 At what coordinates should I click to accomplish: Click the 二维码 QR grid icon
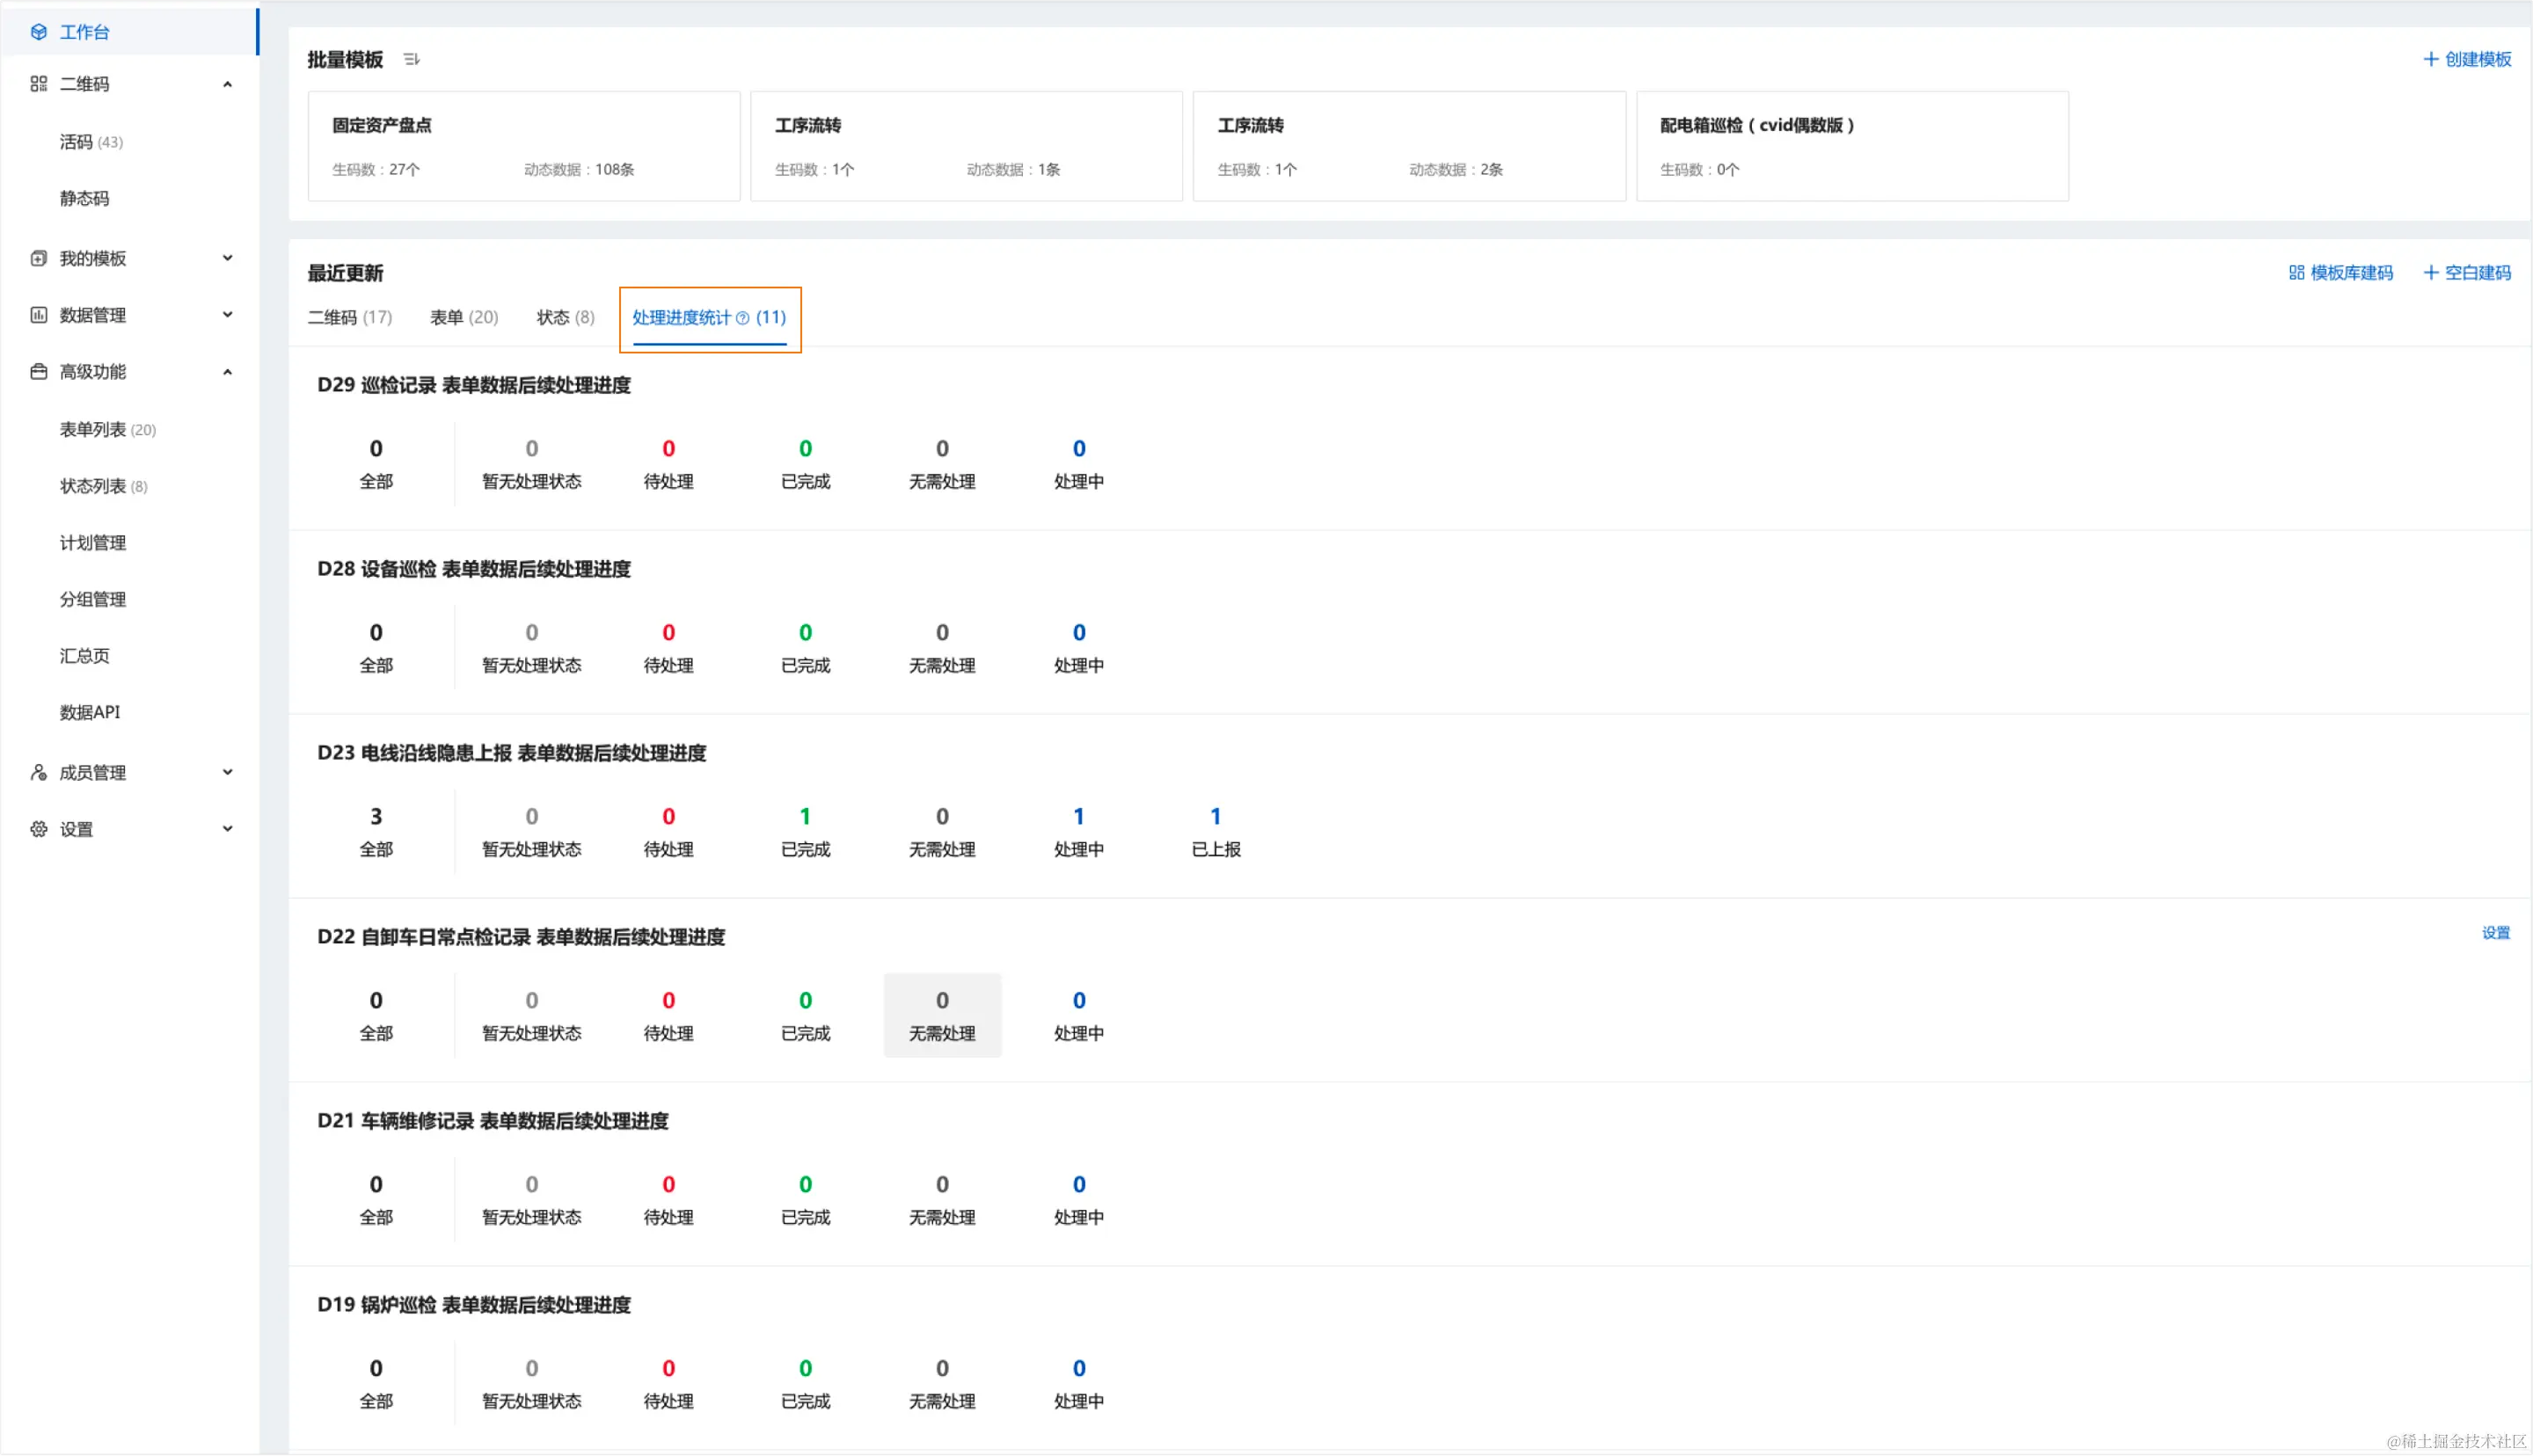(39, 84)
